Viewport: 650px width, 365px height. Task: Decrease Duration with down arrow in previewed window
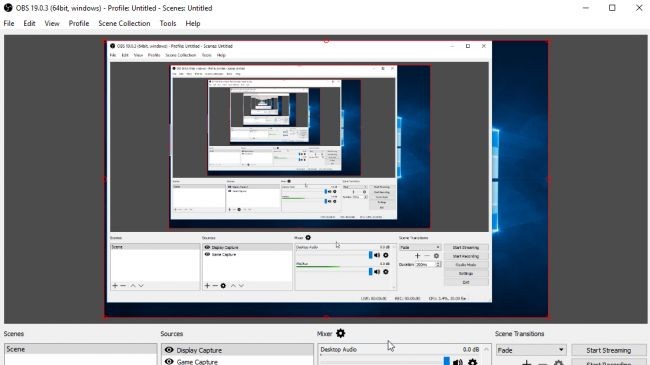pyautogui.click(x=438, y=266)
